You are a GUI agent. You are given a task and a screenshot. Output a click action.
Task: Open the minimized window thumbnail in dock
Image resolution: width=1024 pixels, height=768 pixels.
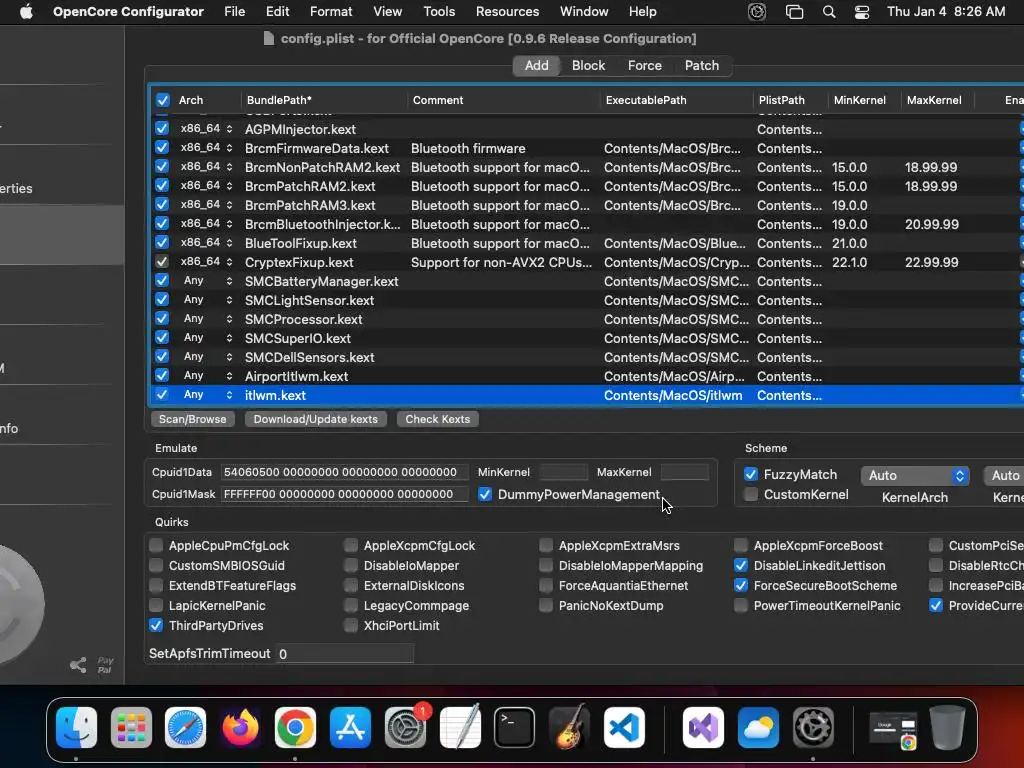[893, 730]
